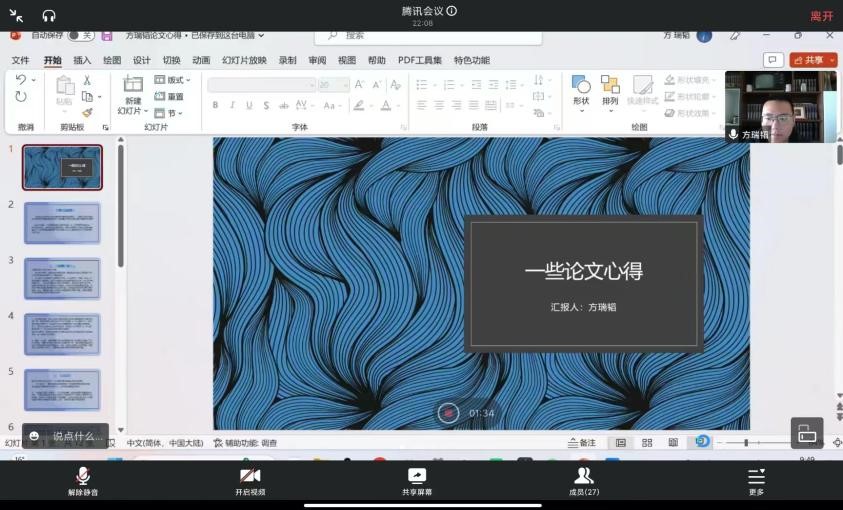Click the 共享 share button
This screenshot has width=843, height=510.
click(813, 60)
